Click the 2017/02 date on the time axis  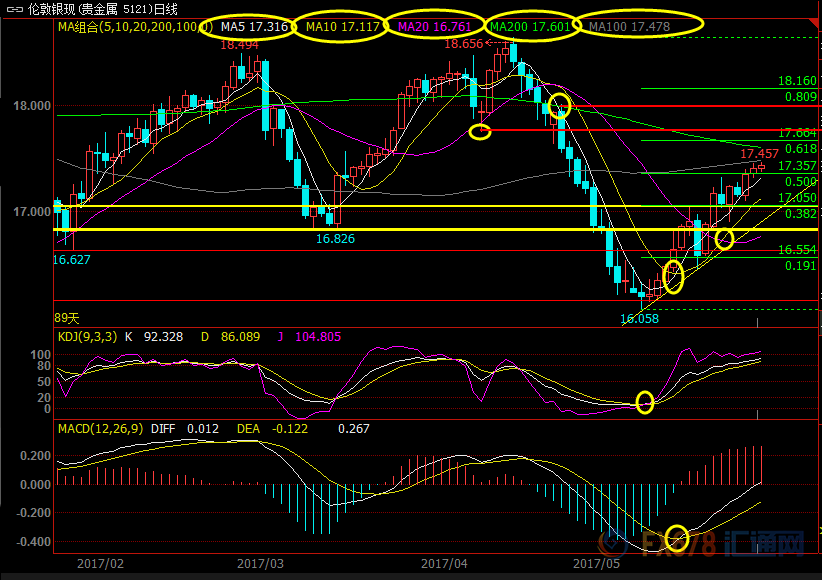[x=100, y=564]
